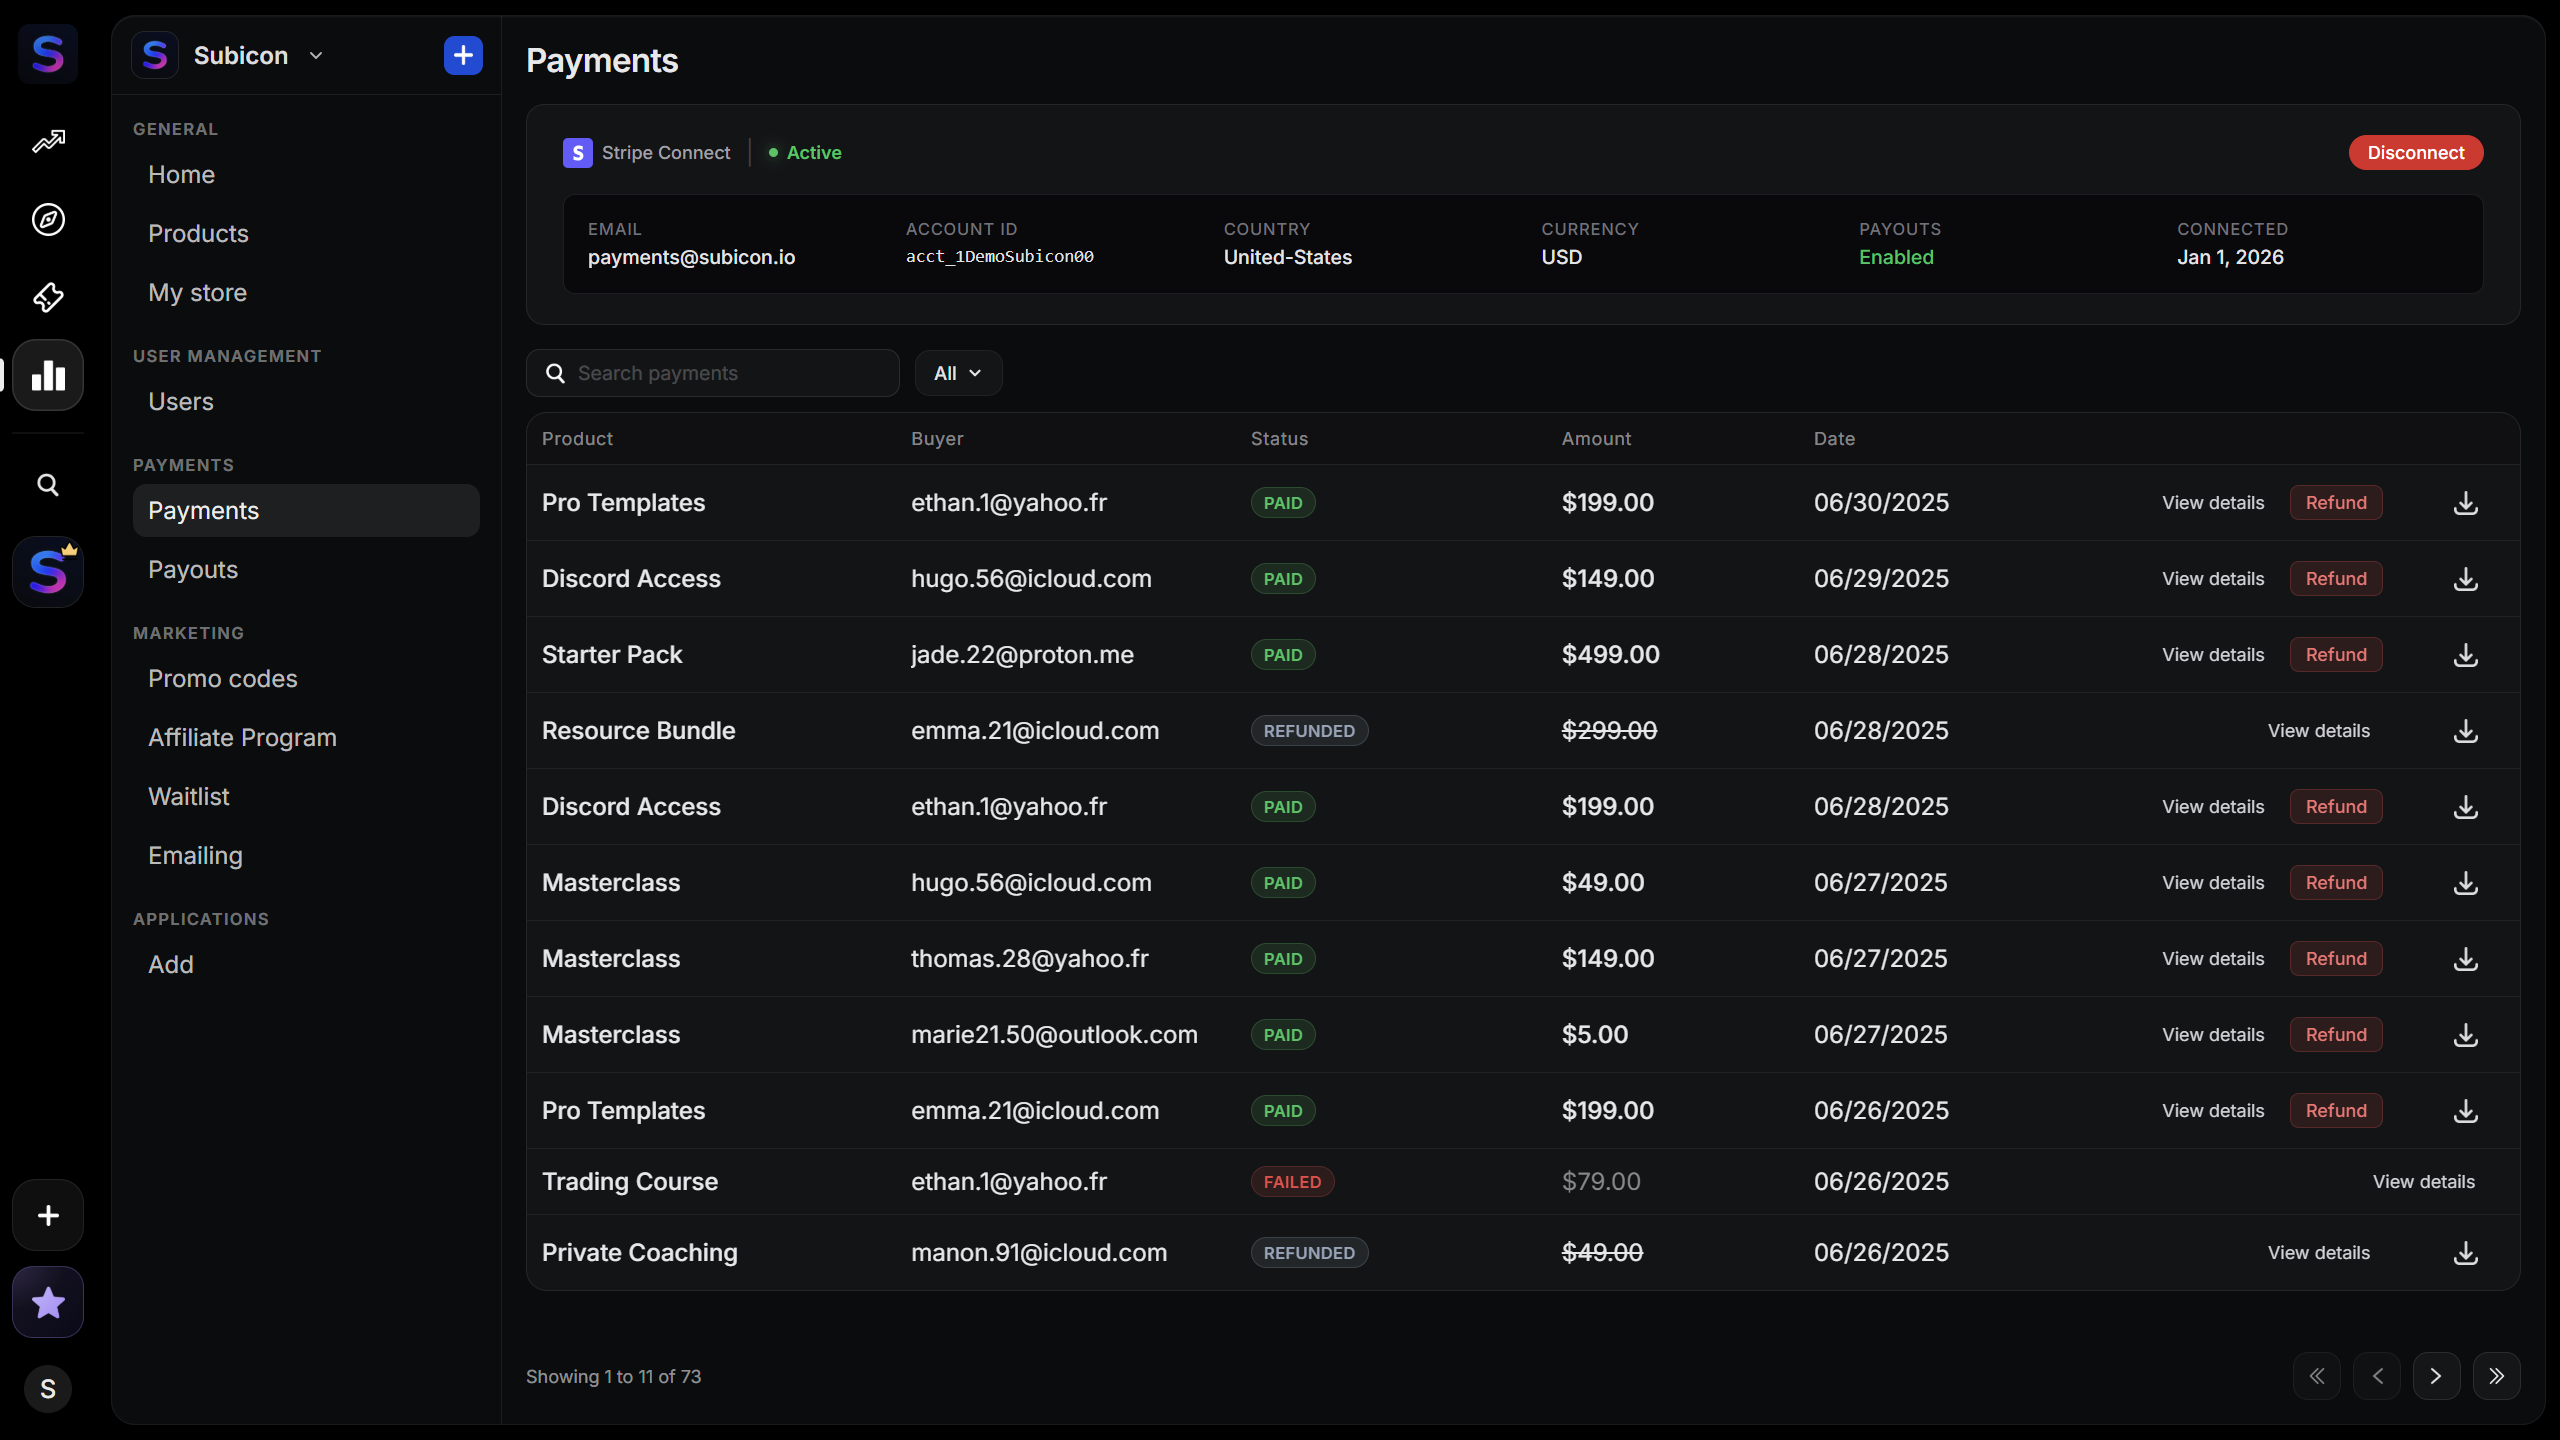The width and height of the screenshot is (2560, 1440).
Task: Download invoice for marie21.50@outlook.com Masterclass payment
Action: point(2466,1035)
